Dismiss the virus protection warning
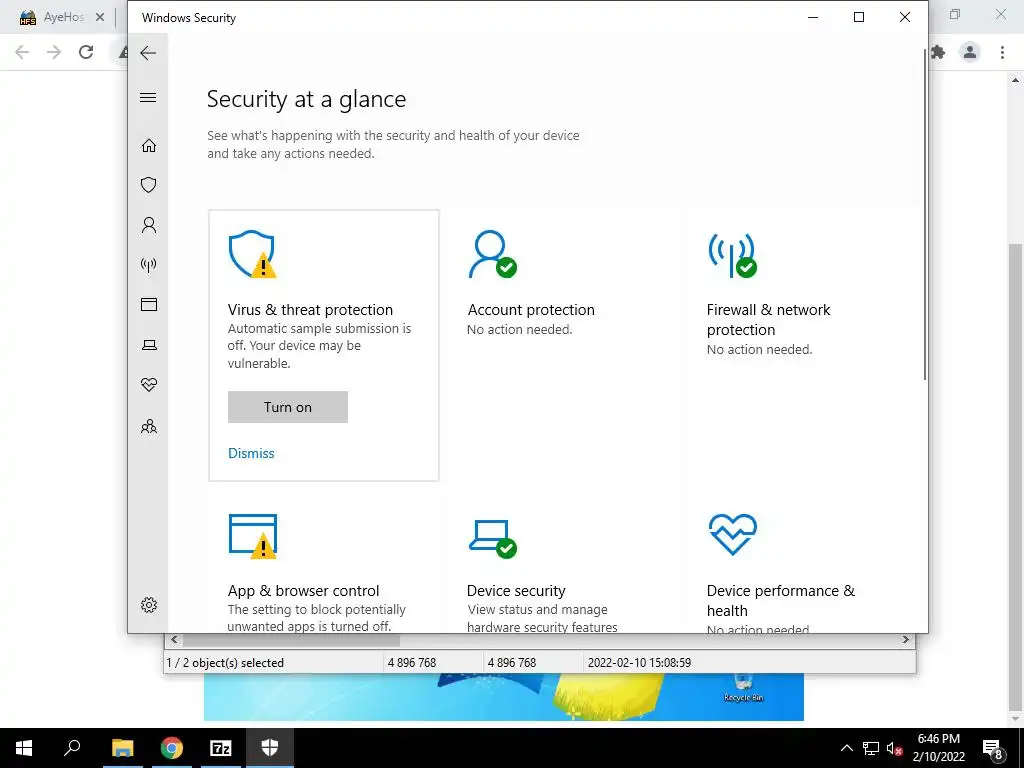The width and height of the screenshot is (1024, 768). [251, 453]
